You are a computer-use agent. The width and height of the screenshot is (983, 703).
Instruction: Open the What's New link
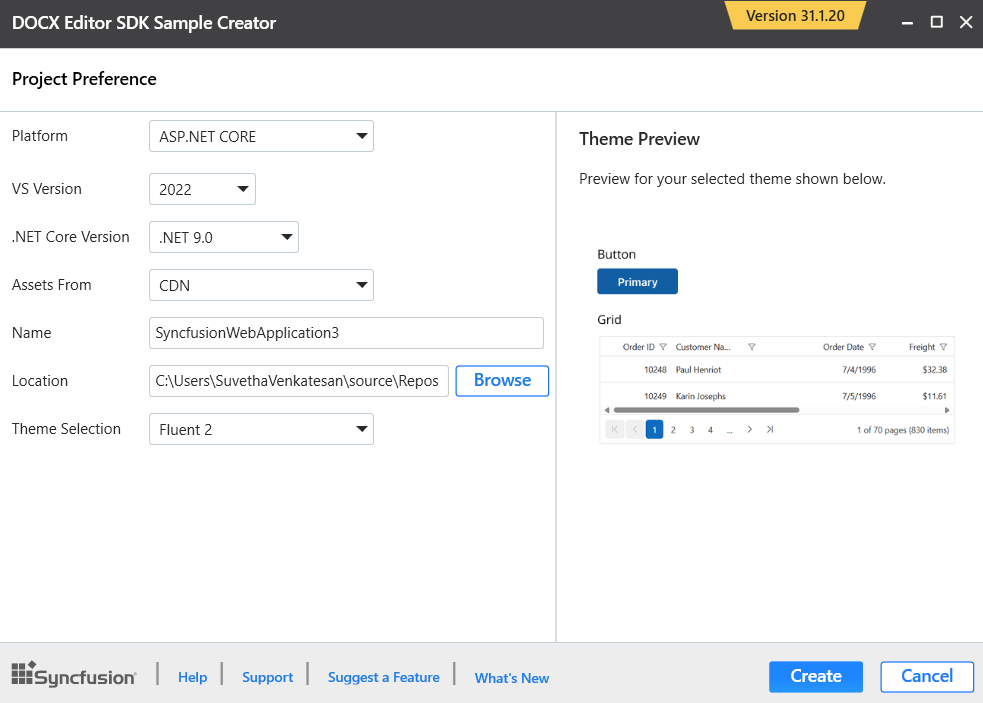click(x=511, y=677)
